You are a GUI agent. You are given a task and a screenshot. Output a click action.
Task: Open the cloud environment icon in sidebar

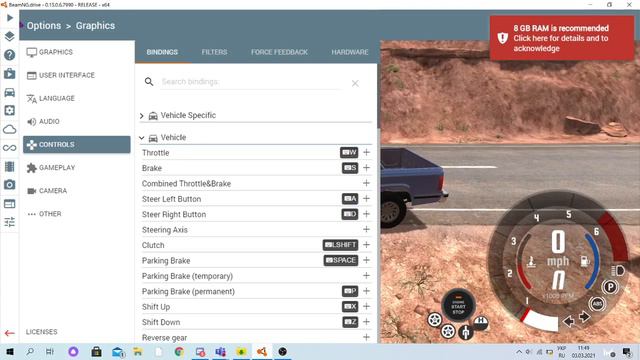(x=10, y=130)
